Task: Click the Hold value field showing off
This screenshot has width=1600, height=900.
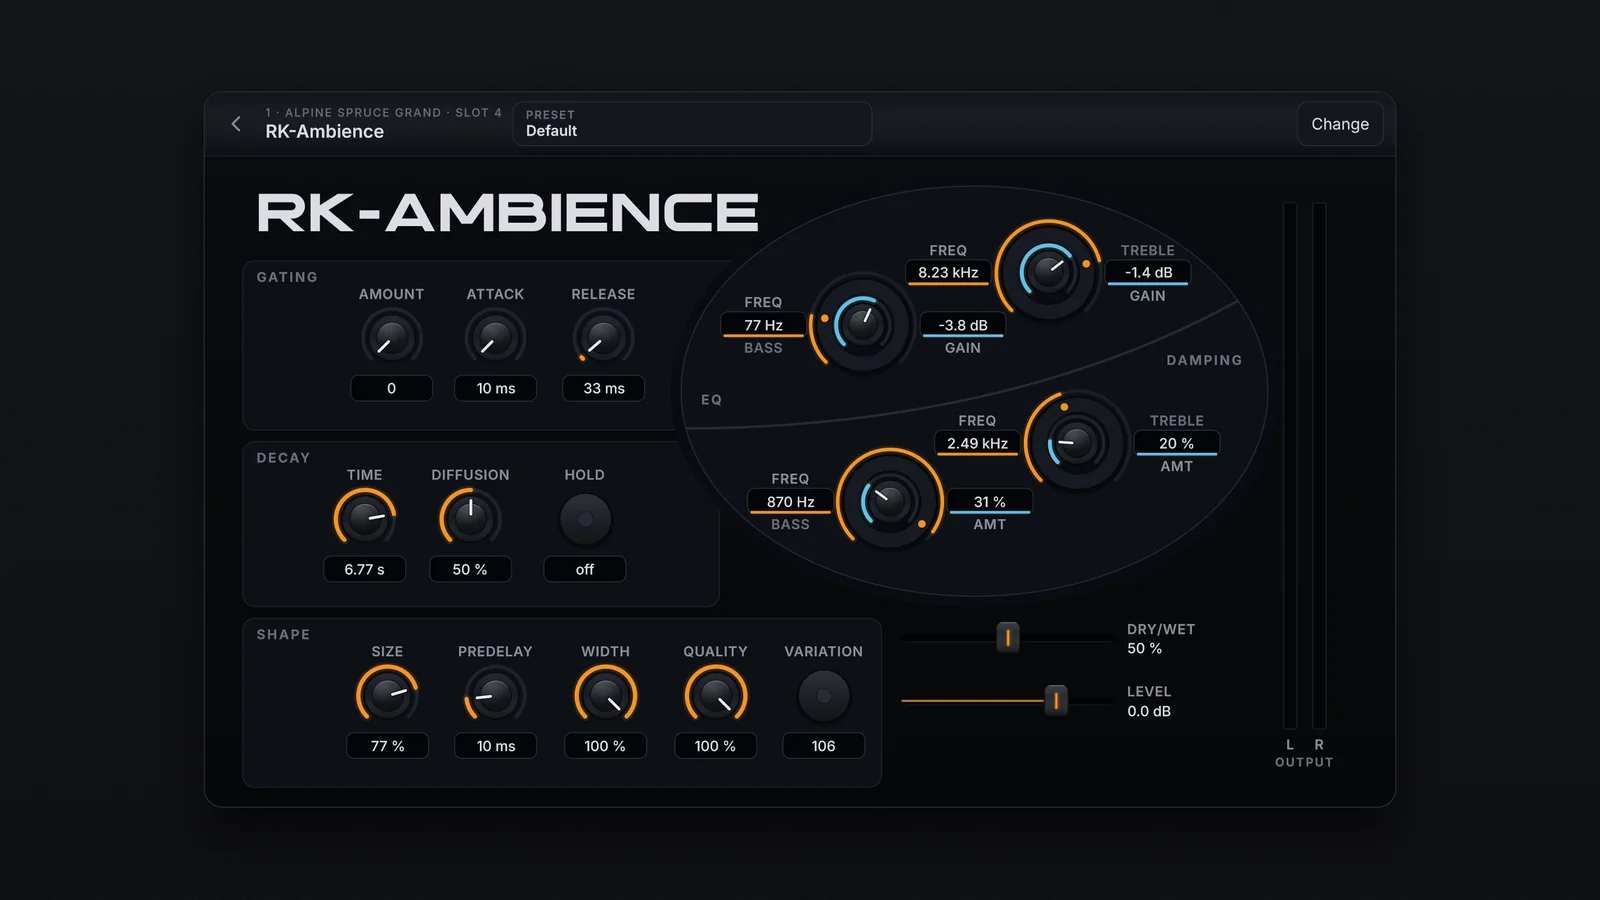Action: [585, 569]
